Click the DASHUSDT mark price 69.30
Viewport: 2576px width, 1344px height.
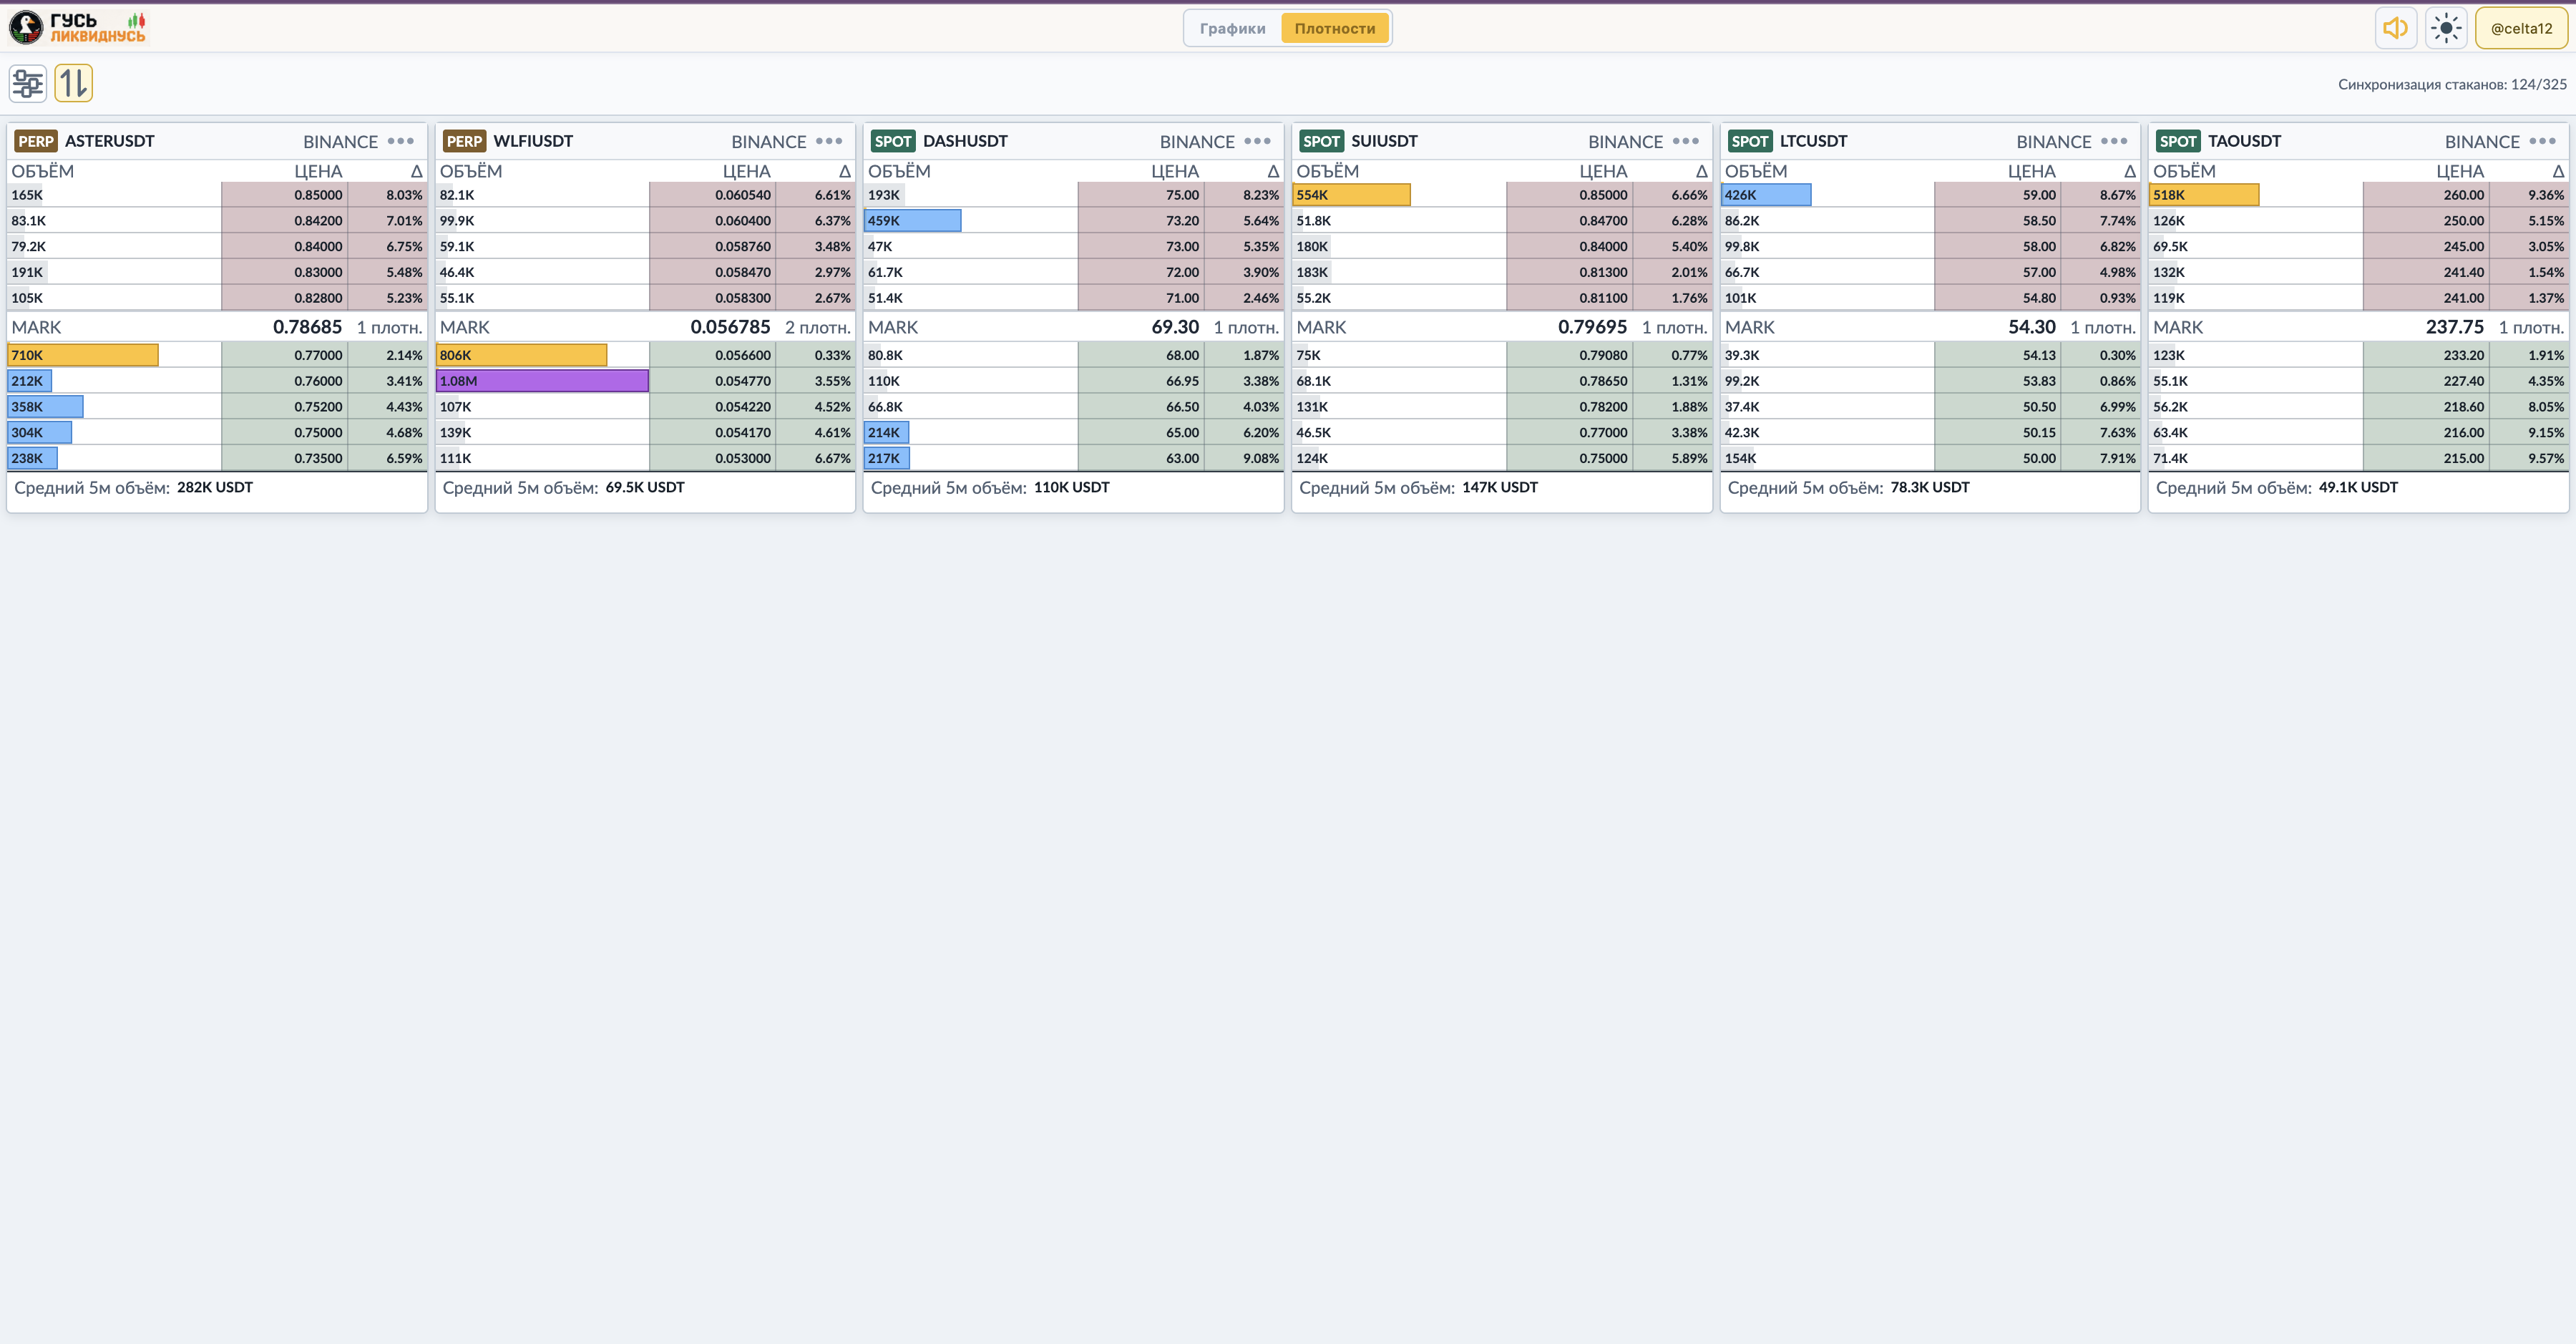(1175, 327)
